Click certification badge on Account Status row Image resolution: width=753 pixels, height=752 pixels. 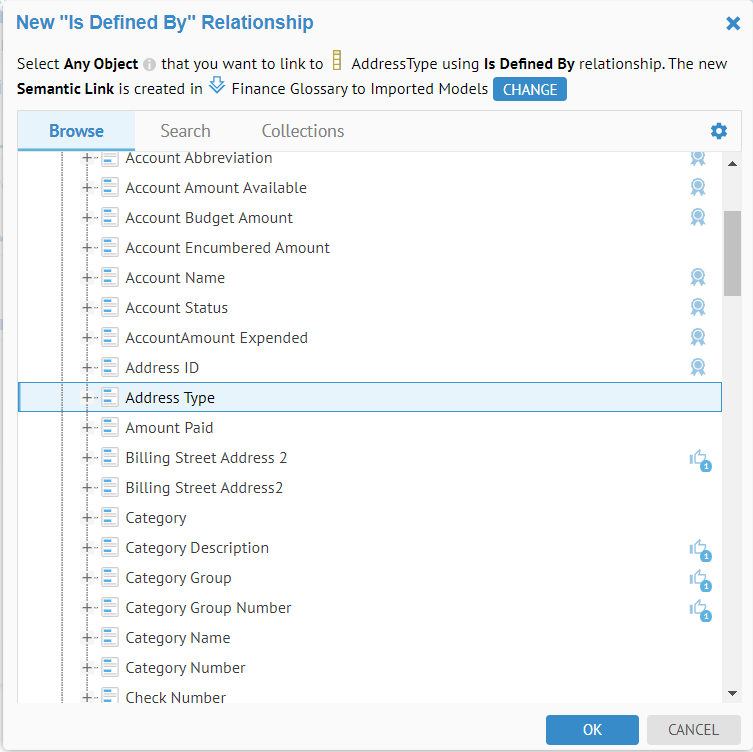[x=698, y=308]
